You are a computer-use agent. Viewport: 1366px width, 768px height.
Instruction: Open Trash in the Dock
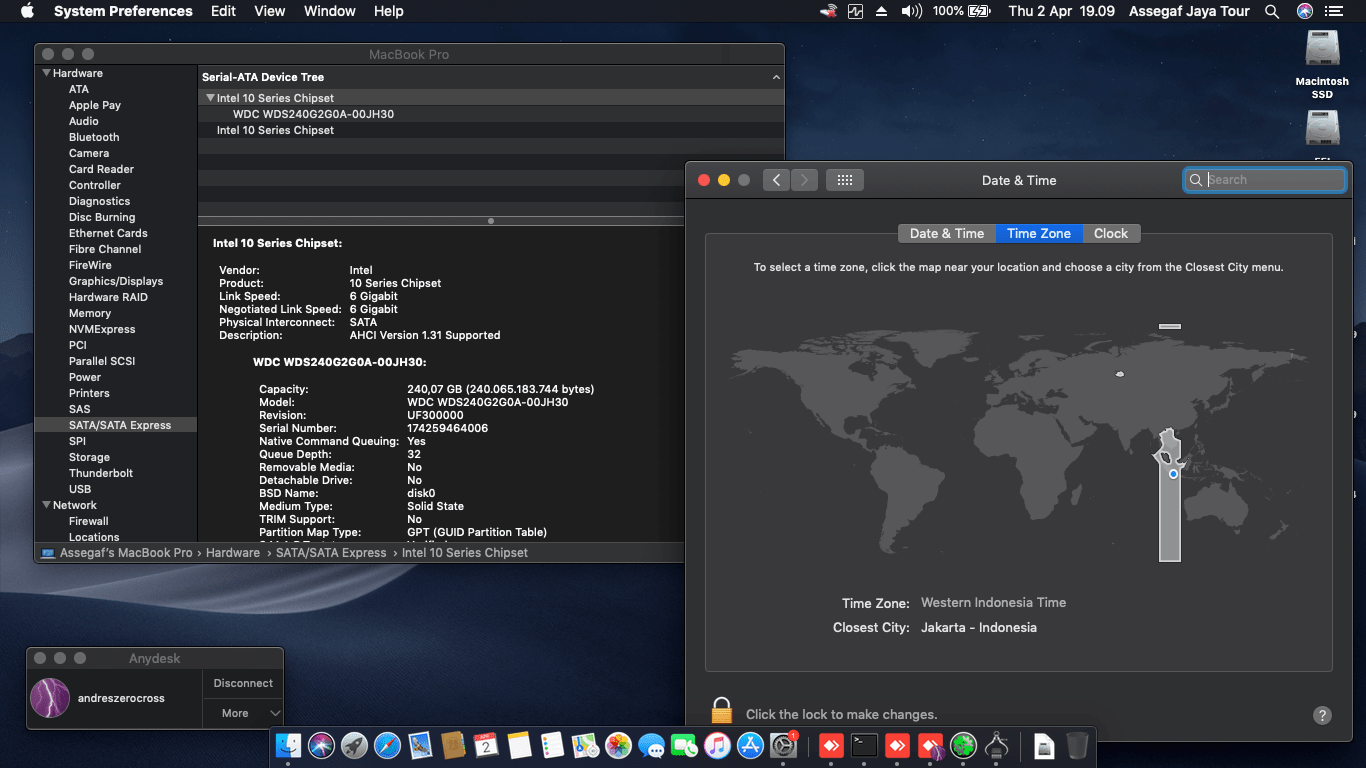pyautogui.click(x=1077, y=745)
